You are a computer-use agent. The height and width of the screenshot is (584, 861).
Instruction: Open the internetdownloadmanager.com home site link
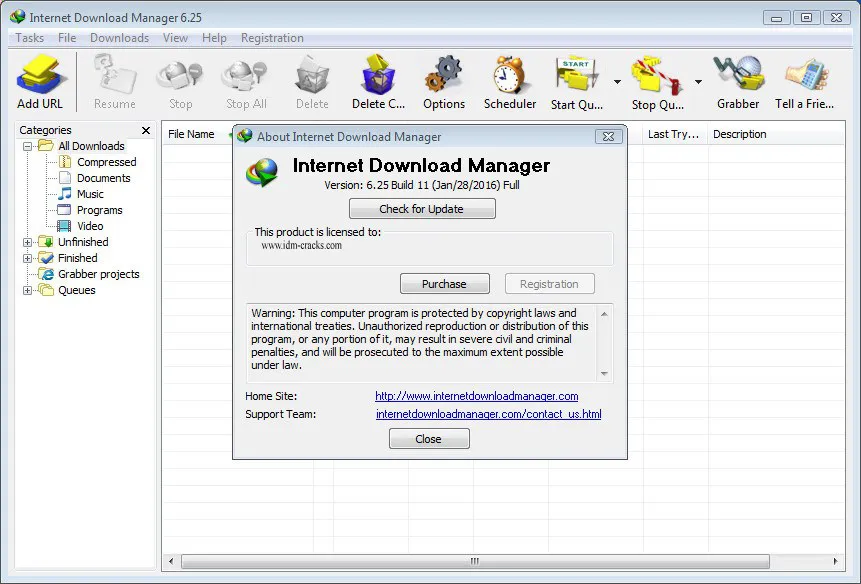click(x=477, y=396)
